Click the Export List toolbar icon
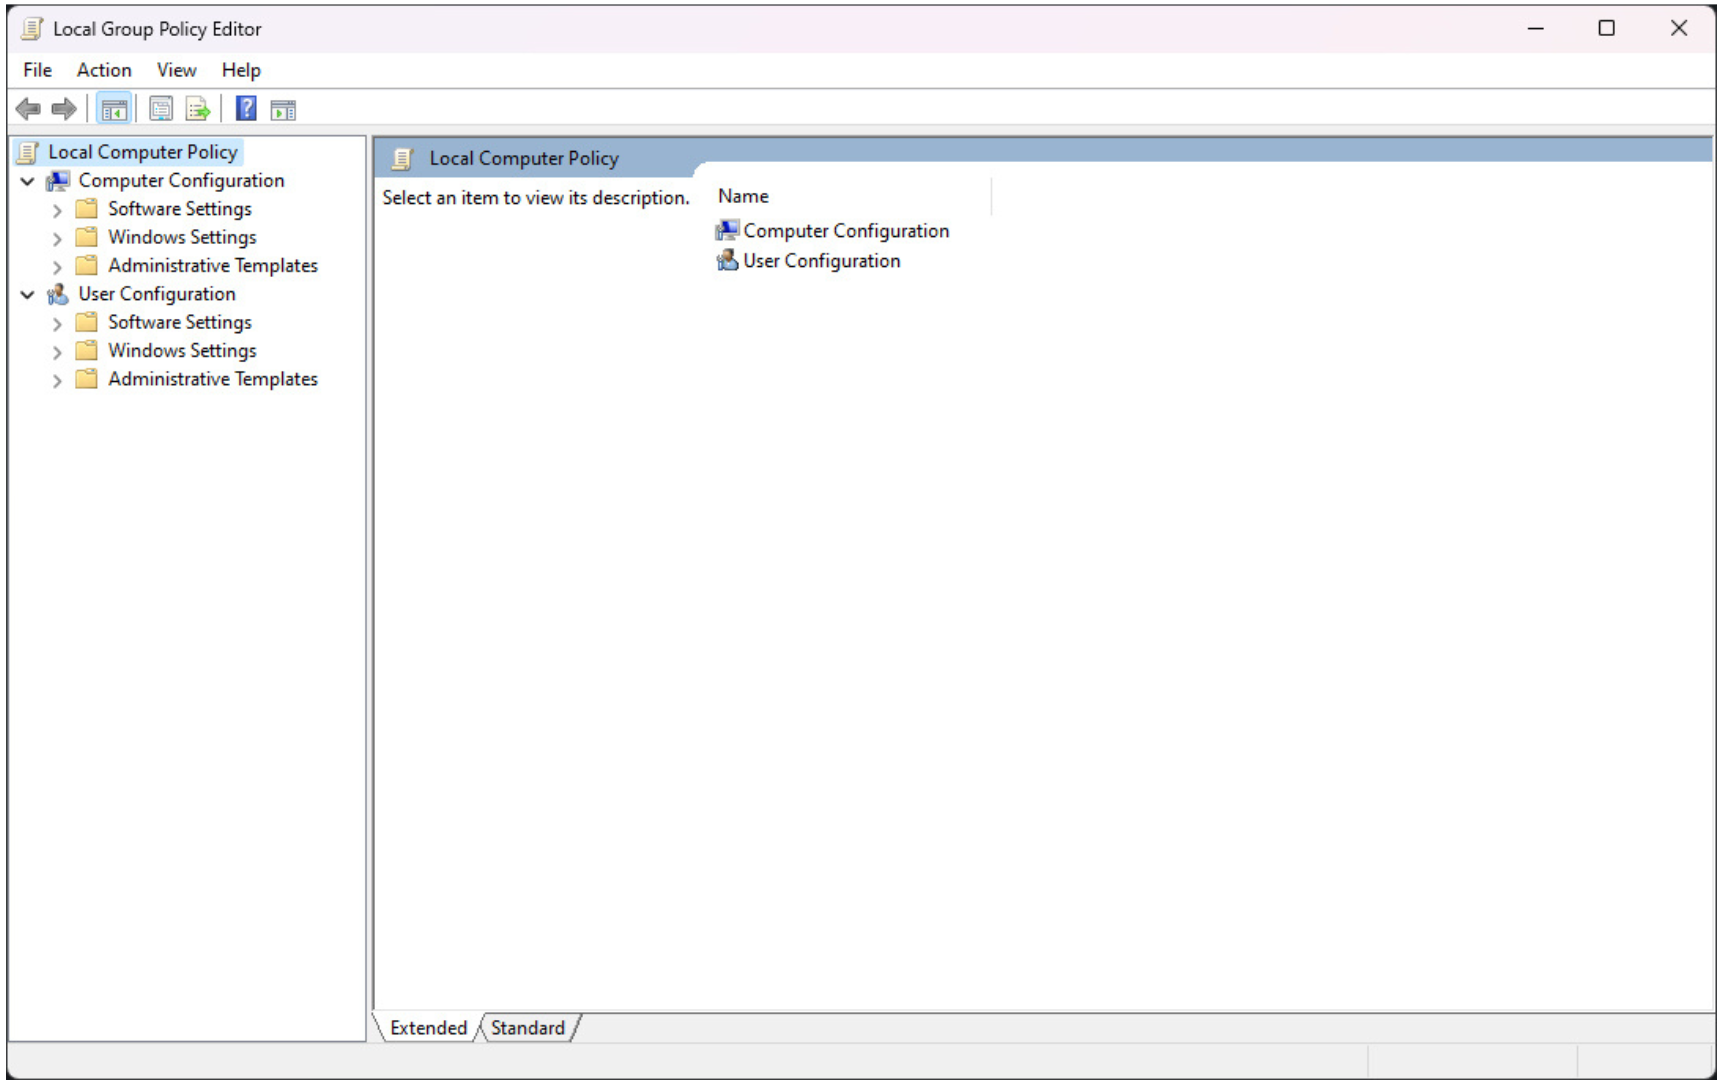 click(x=198, y=108)
